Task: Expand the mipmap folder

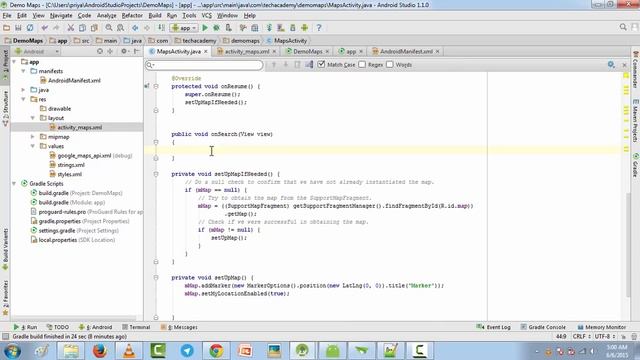Action: click(33, 137)
